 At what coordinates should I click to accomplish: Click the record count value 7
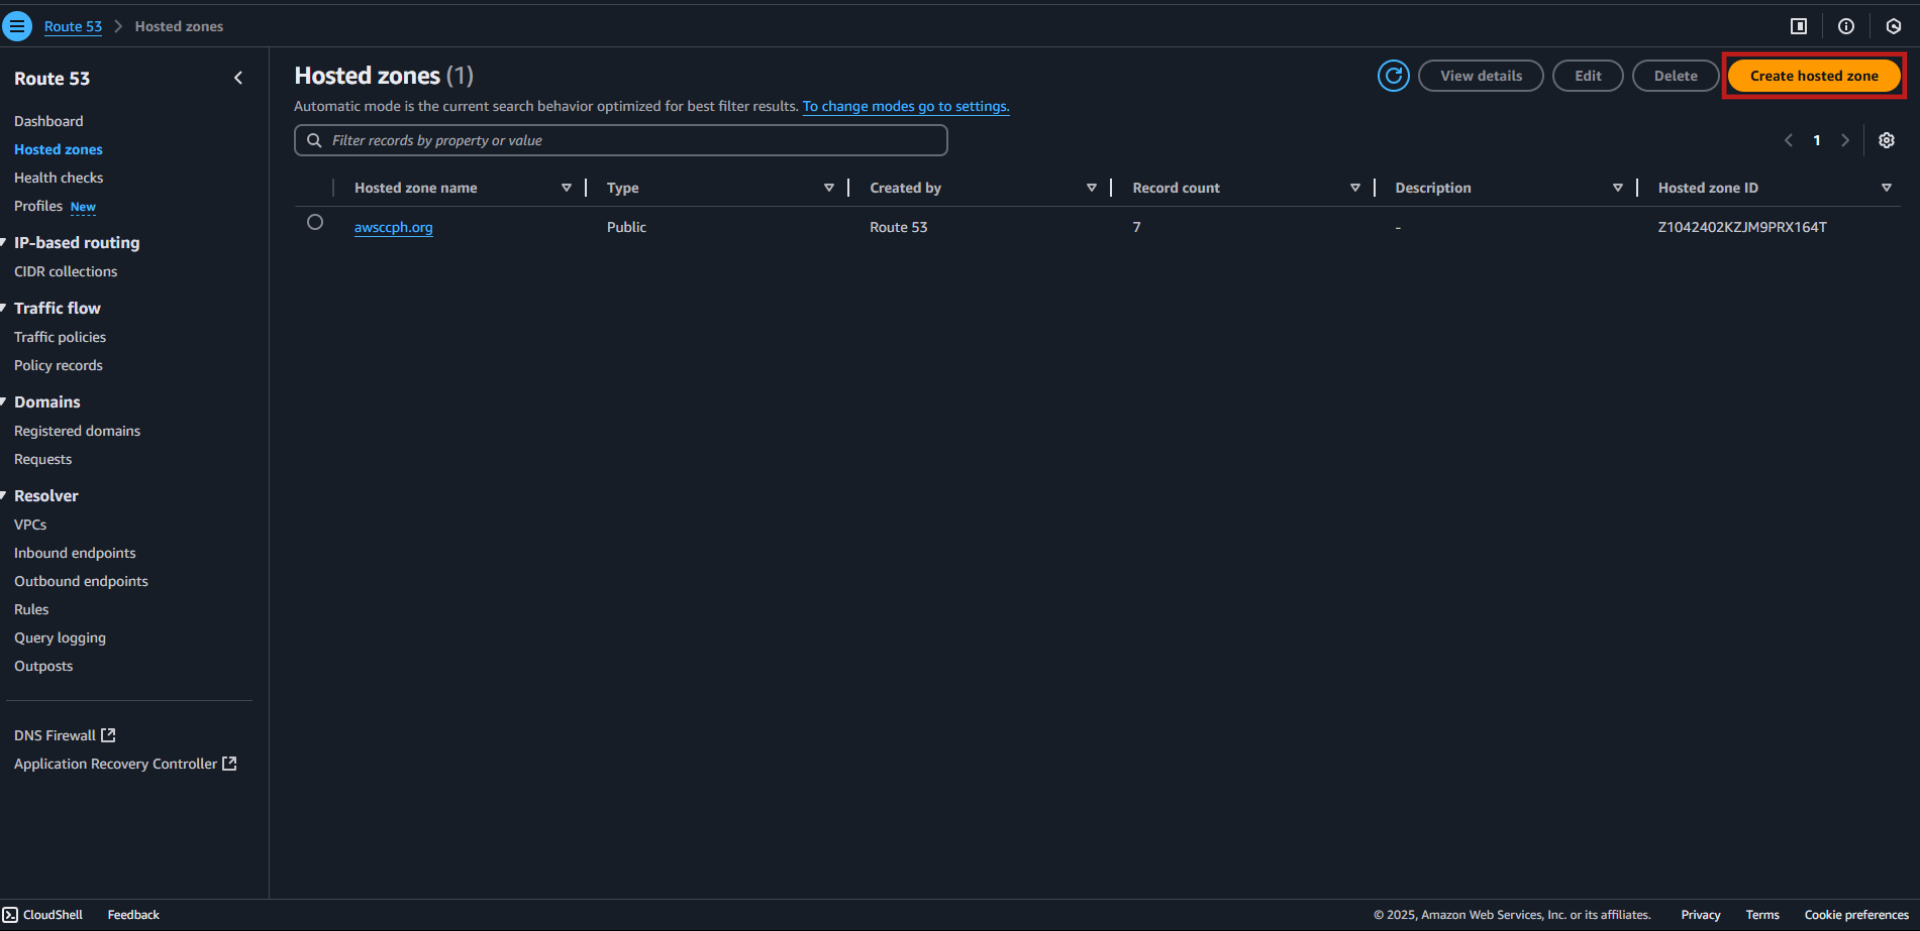[x=1136, y=227]
